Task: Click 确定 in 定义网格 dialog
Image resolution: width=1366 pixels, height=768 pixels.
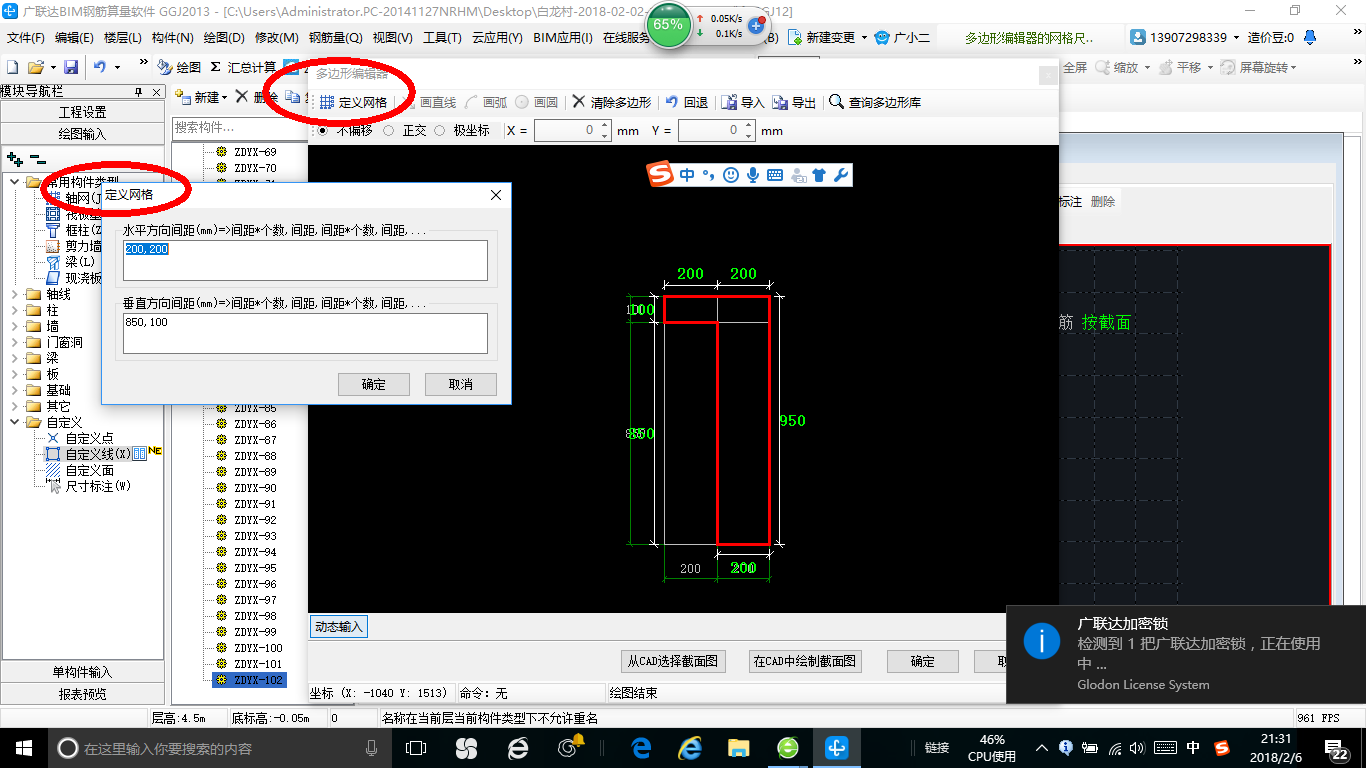Action: [374, 384]
